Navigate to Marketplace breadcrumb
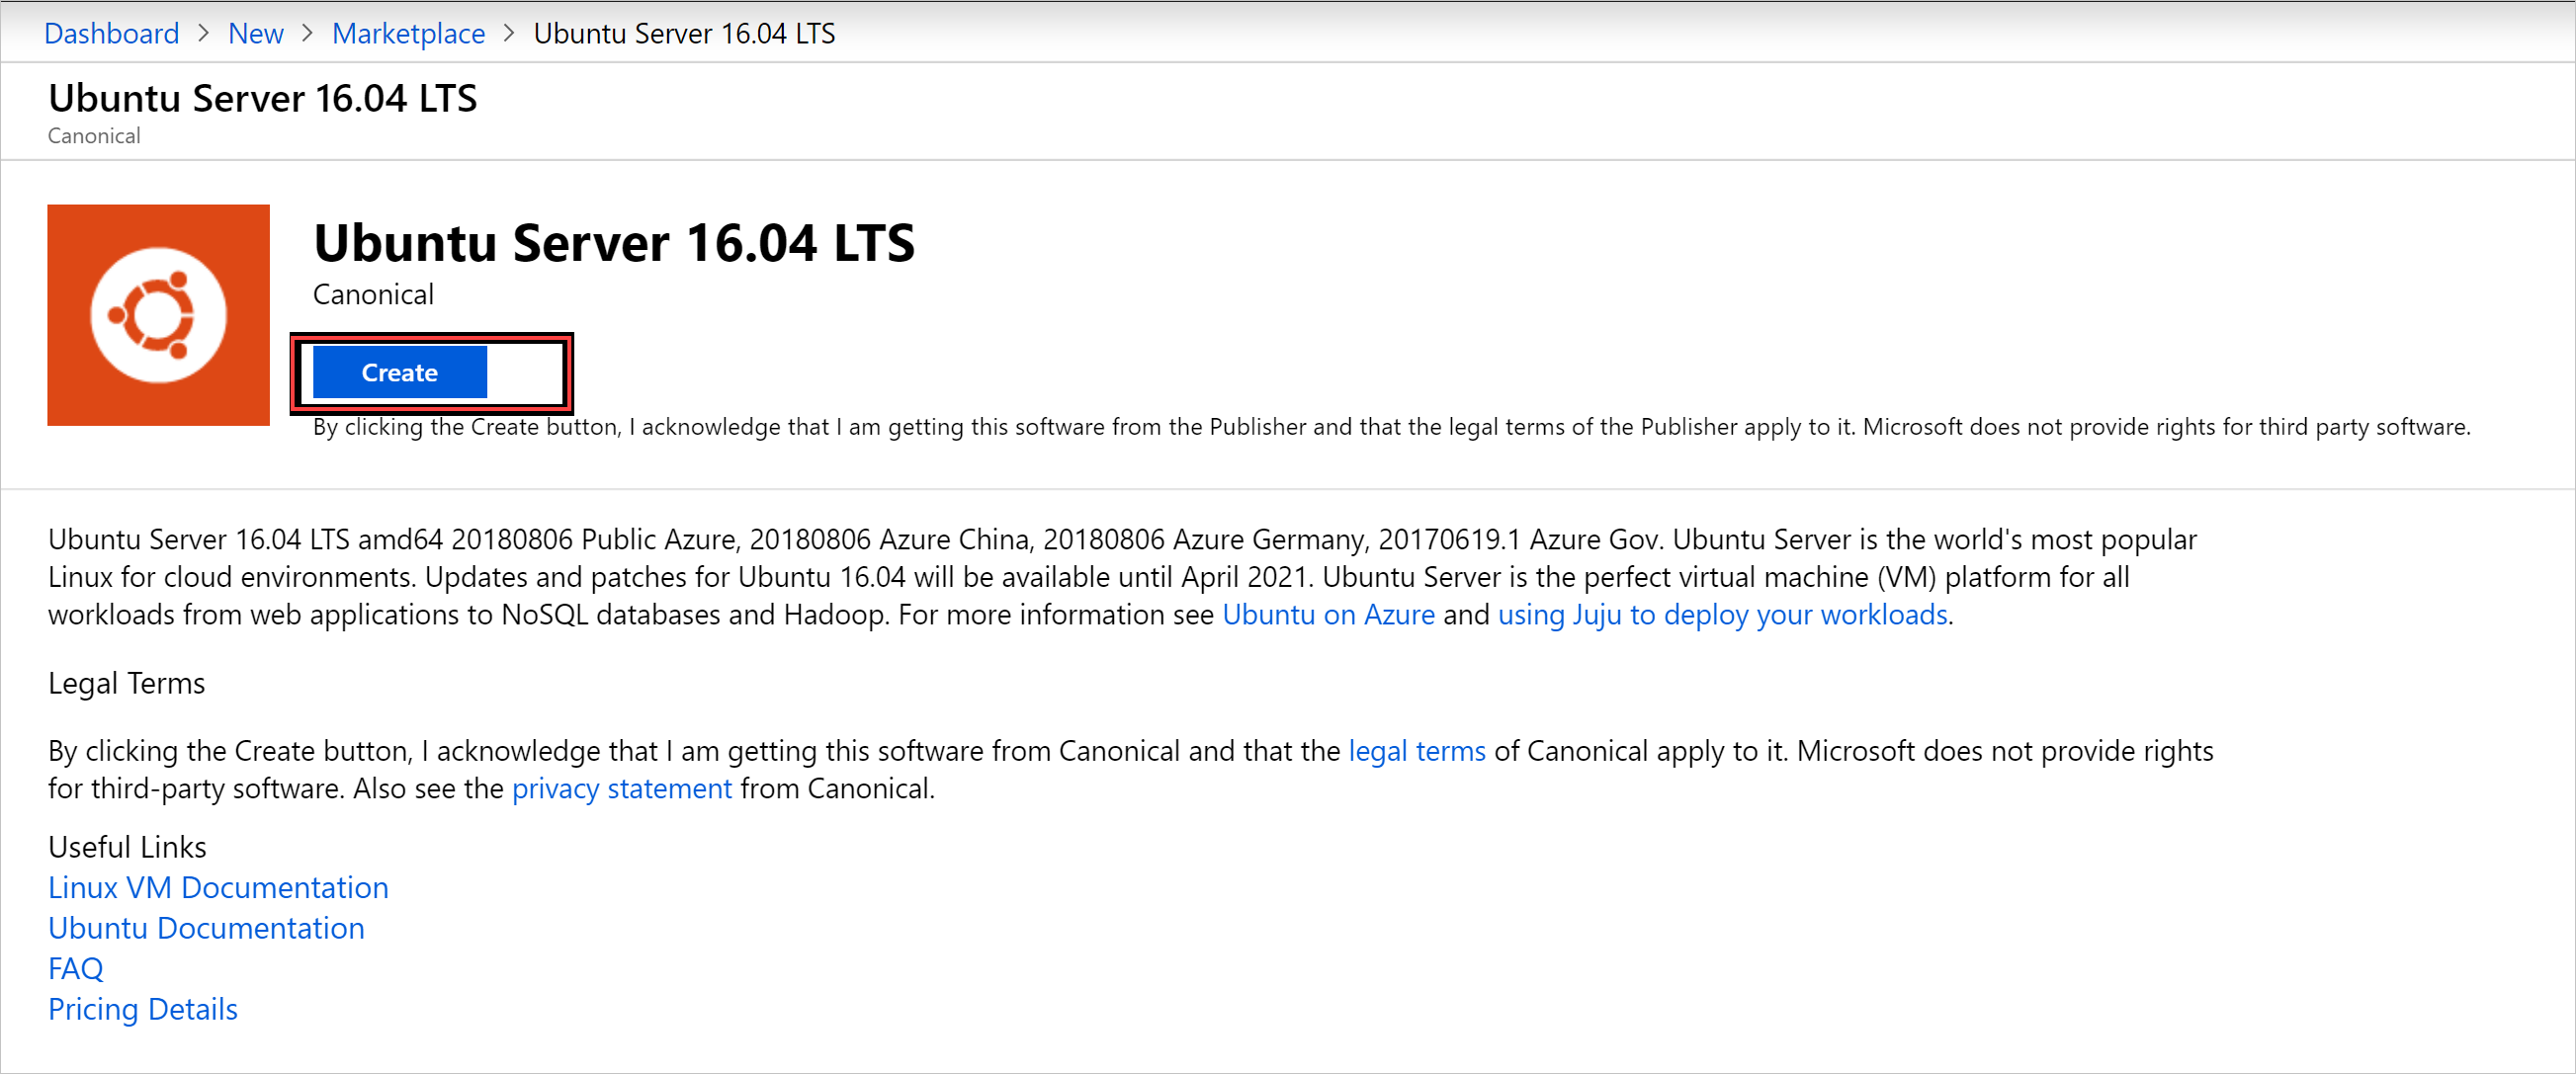The image size is (2576, 1074). tap(407, 33)
